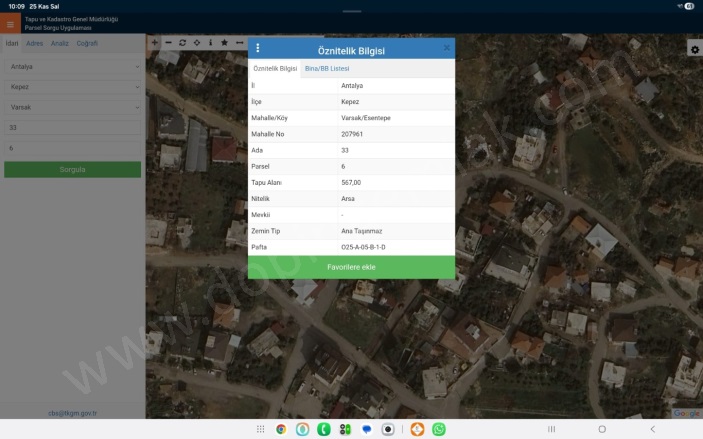Expand the Kepez district dropdown
The width and height of the screenshot is (703, 439).
(x=72, y=87)
